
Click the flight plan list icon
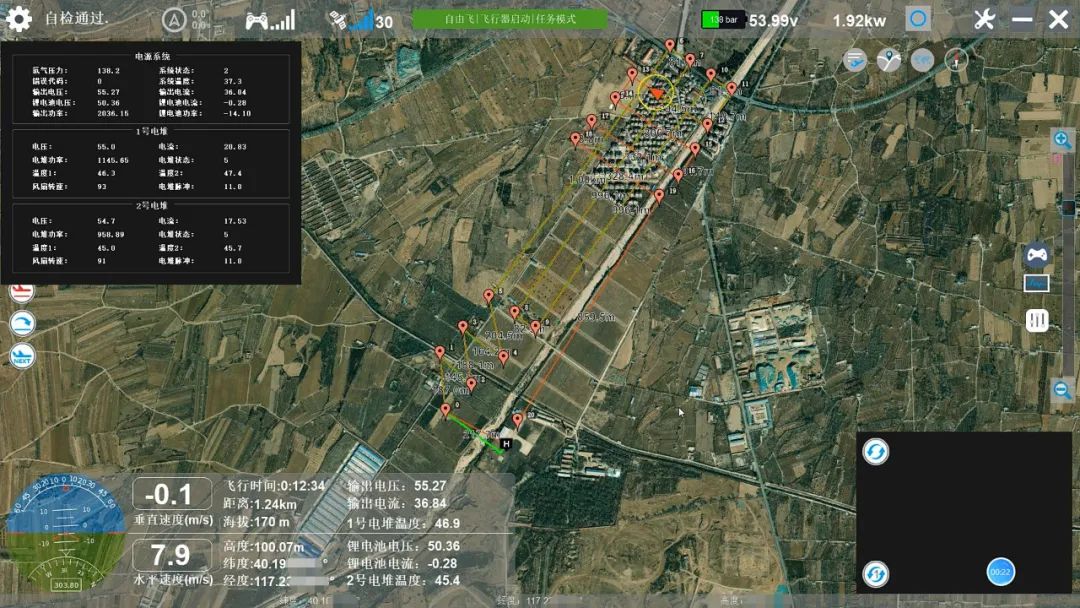(x=855, y=61)
